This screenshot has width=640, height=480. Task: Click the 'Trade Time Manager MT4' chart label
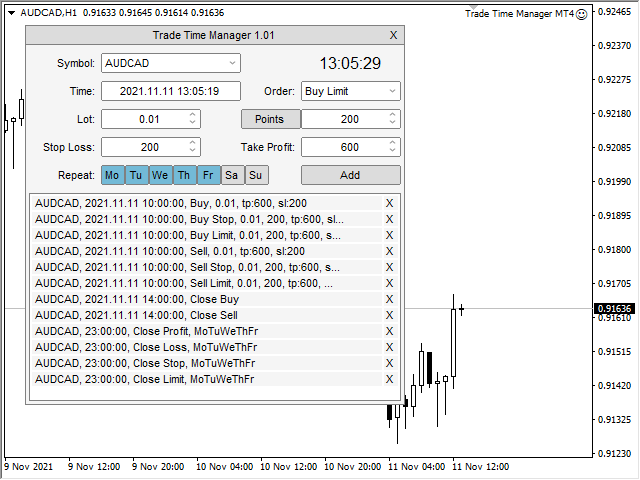[x=520, y=14]
